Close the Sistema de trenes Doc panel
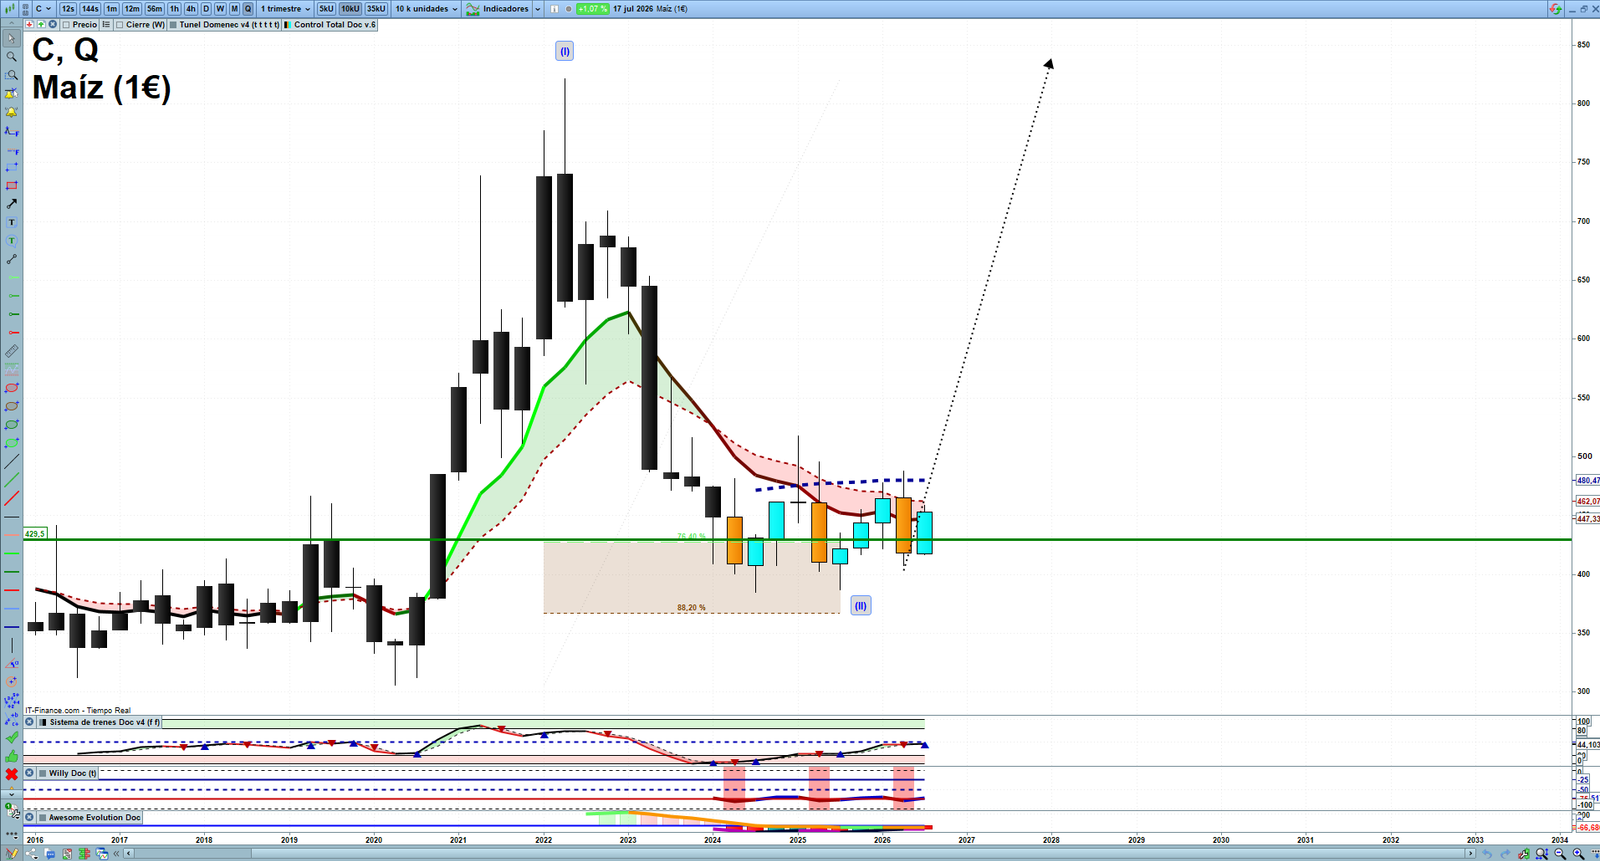The height and width of the screenshot is (861, 1600). coord(30,722)
